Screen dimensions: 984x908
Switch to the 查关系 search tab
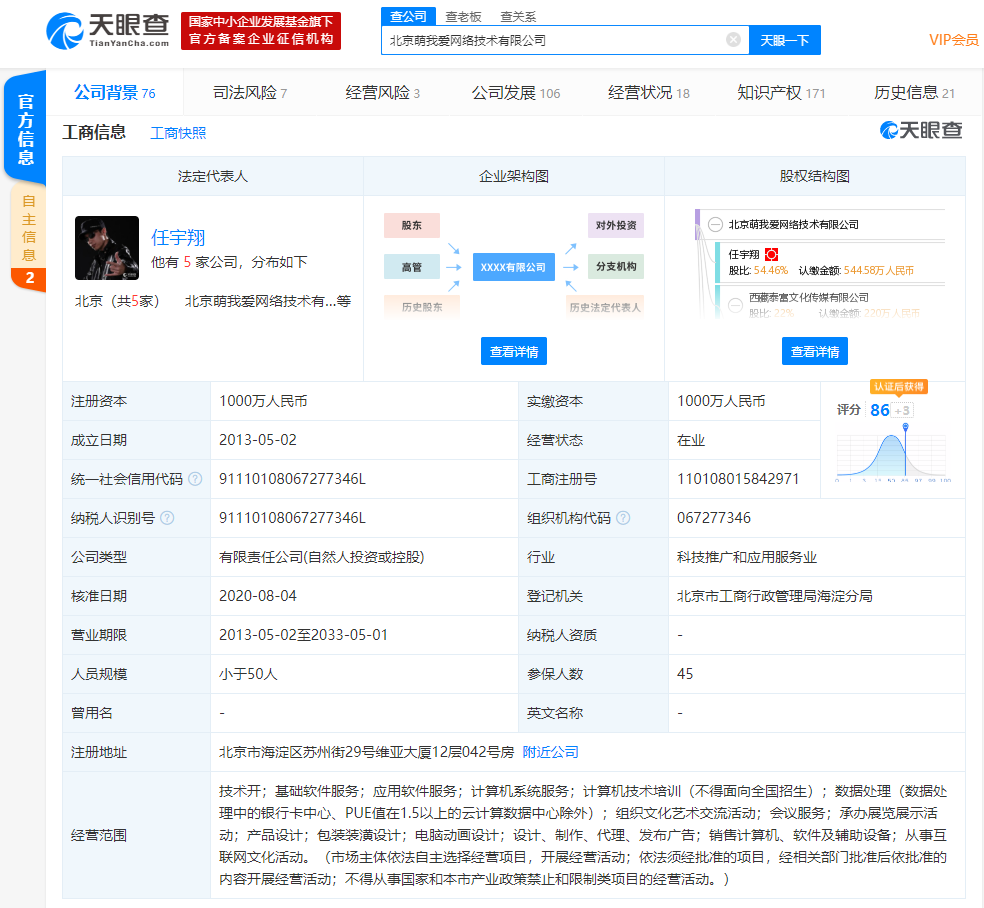tap(518, 17)
